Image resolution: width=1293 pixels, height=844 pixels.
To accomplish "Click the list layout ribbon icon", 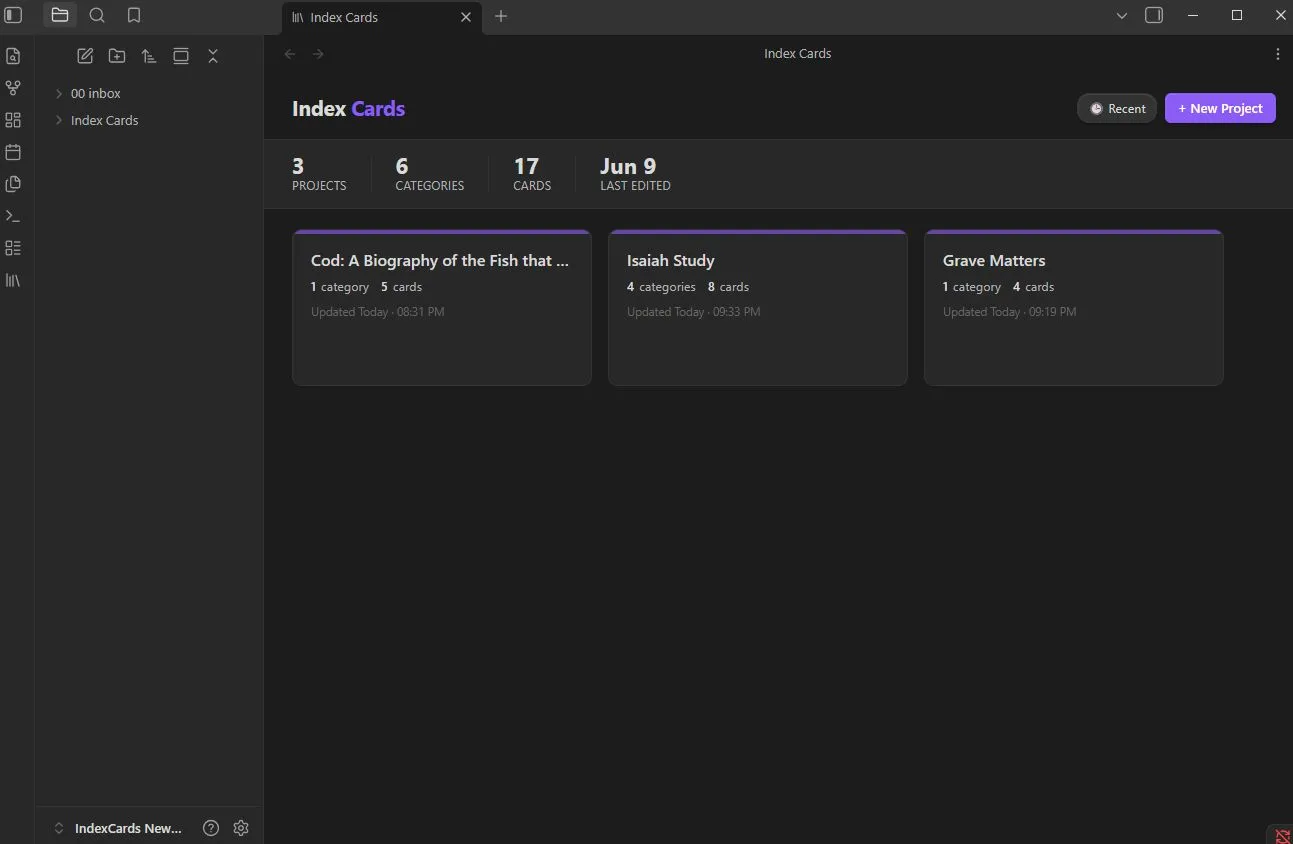I will tap(13, 248).
